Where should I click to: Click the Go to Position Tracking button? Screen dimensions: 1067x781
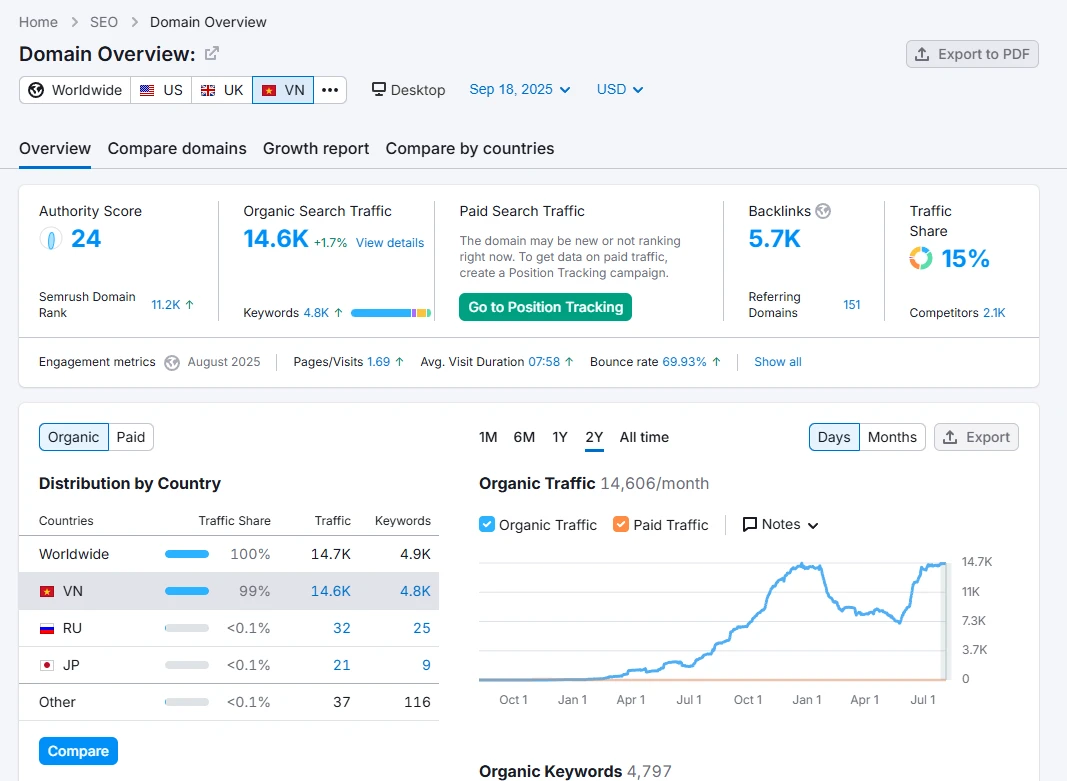[545, 307]
